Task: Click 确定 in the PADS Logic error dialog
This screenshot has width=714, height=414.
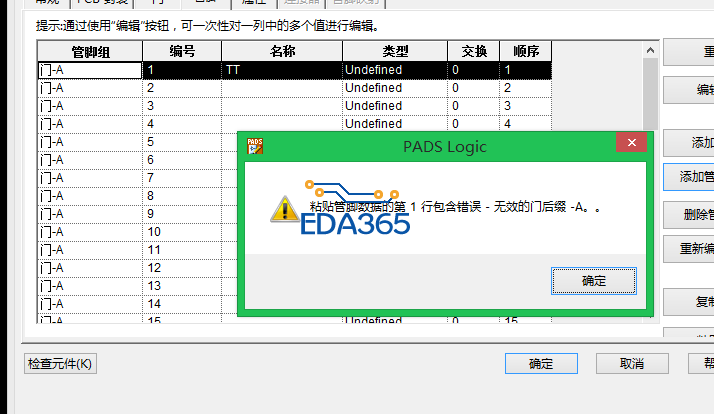Action: [x=593, y=281]
